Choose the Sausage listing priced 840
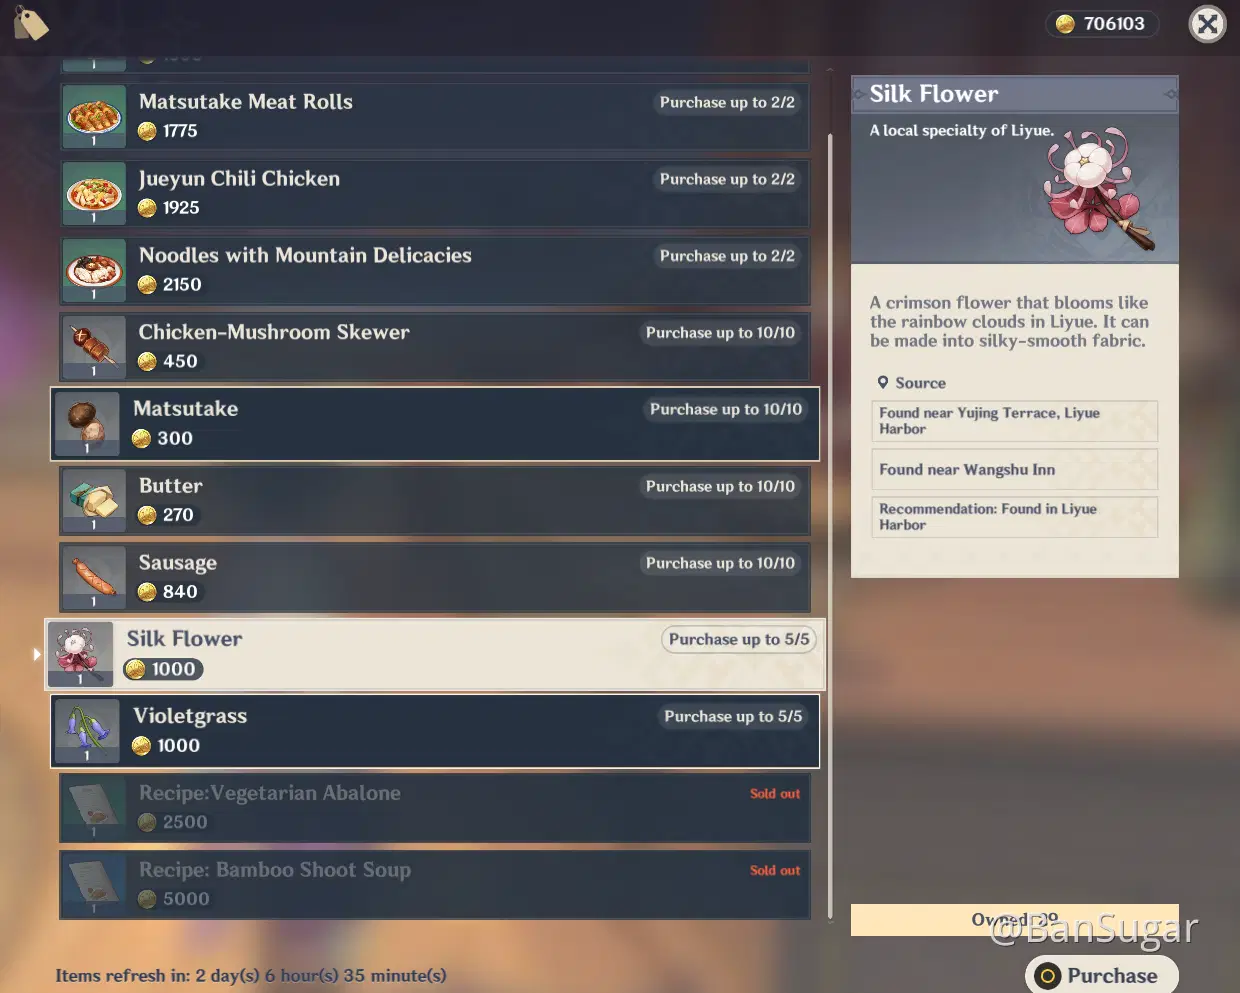 coord(435,577)
